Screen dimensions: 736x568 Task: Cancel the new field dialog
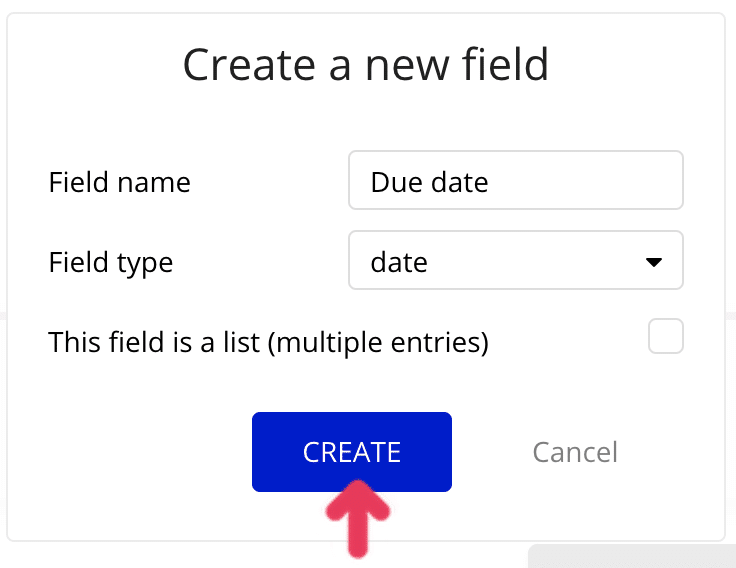(575, 452)
